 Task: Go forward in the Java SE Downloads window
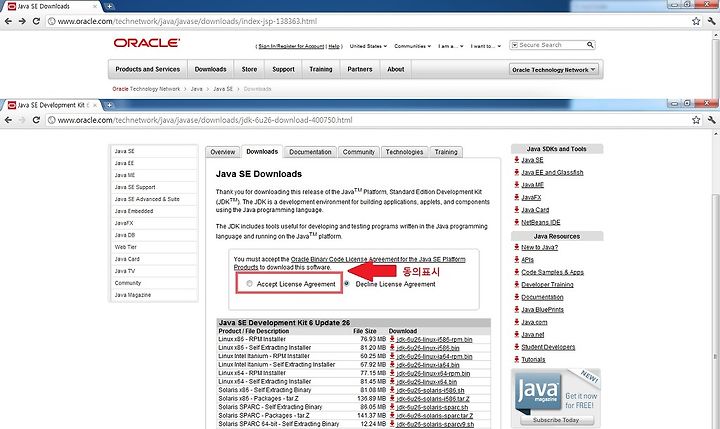tap(22, 21)
